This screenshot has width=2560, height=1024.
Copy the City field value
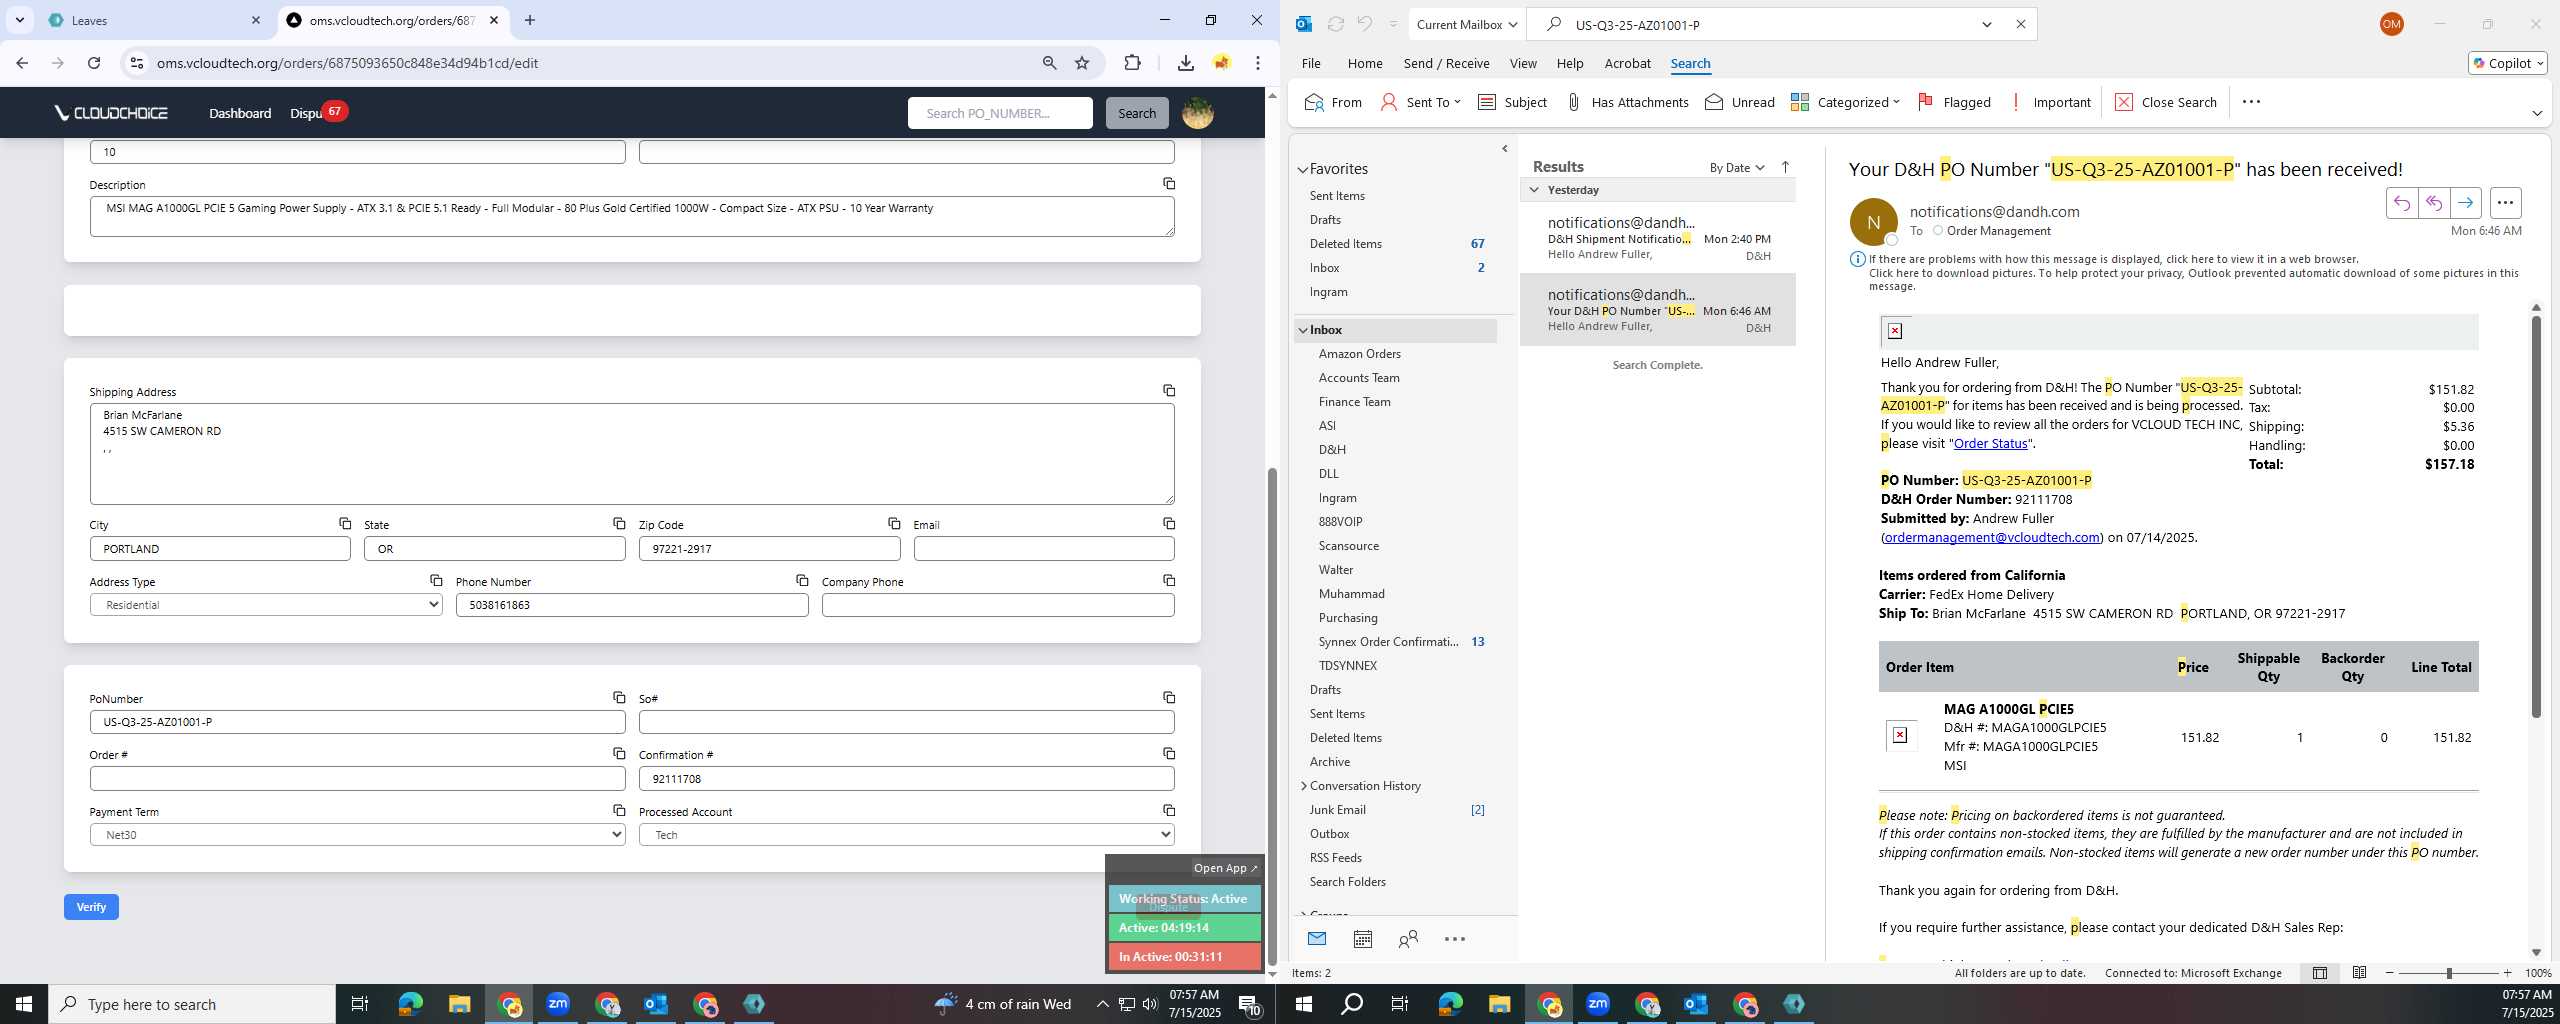[344, 524]
